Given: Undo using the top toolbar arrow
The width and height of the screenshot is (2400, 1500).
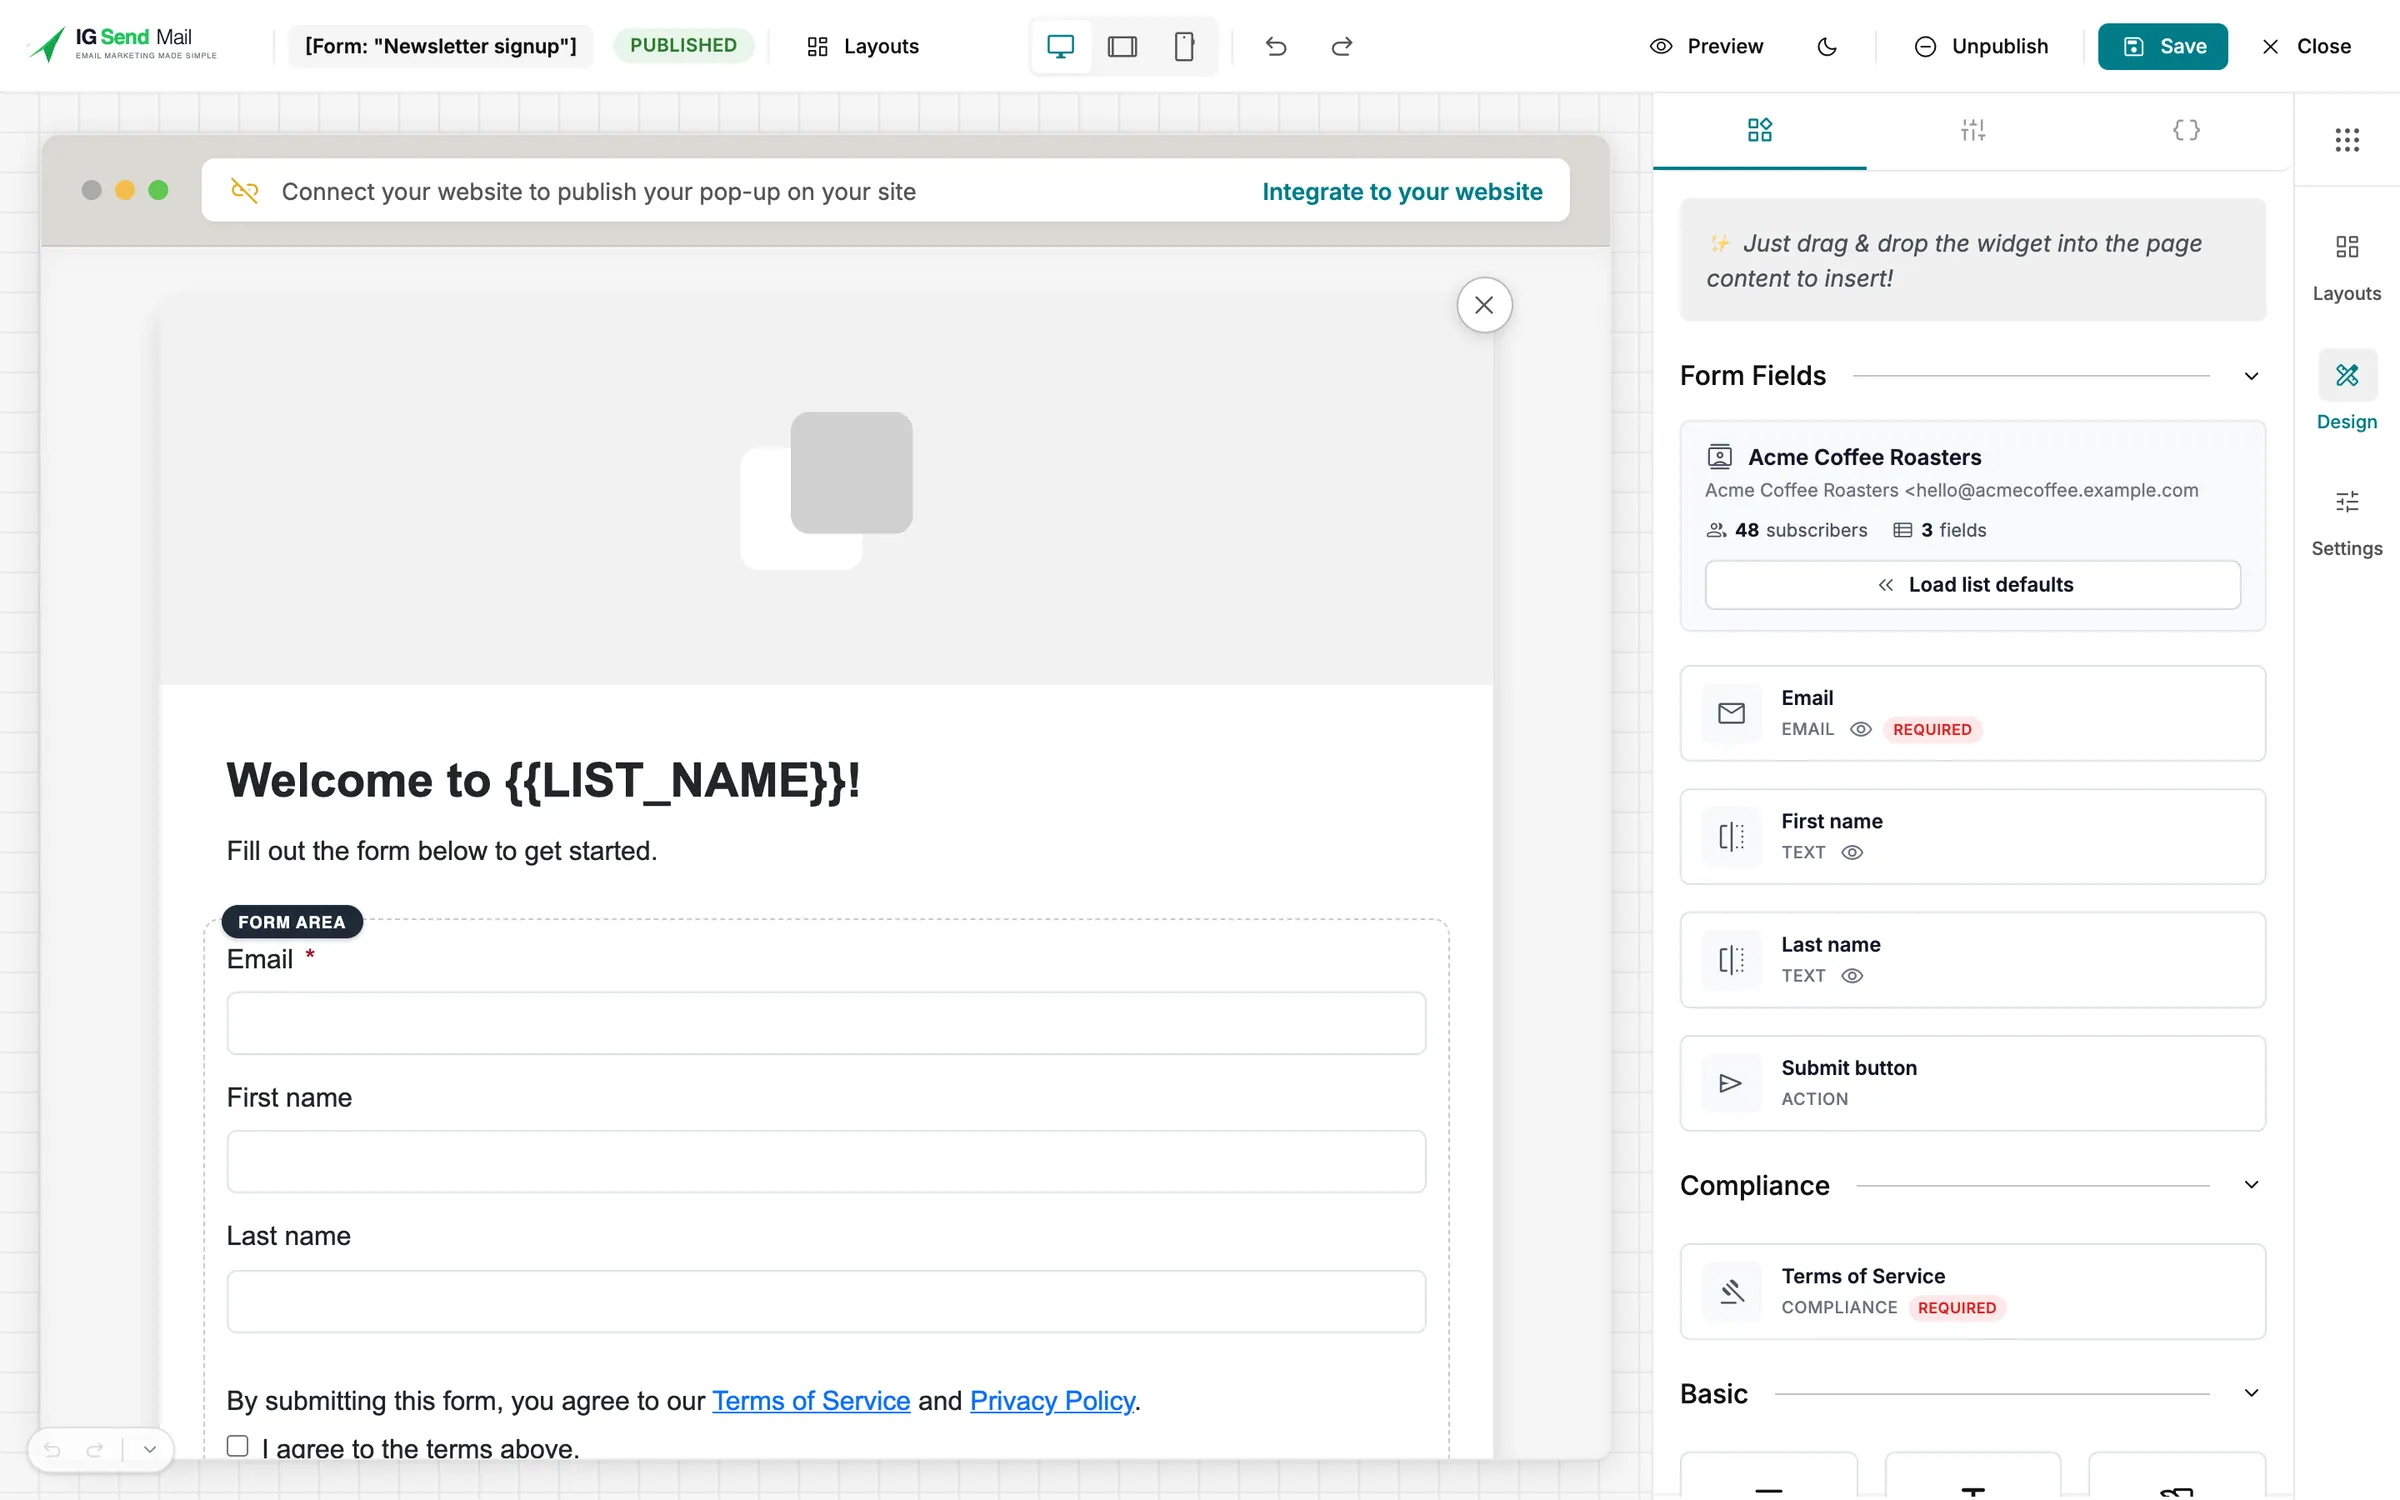Looking at the screenshot, I should point(1275,46).
